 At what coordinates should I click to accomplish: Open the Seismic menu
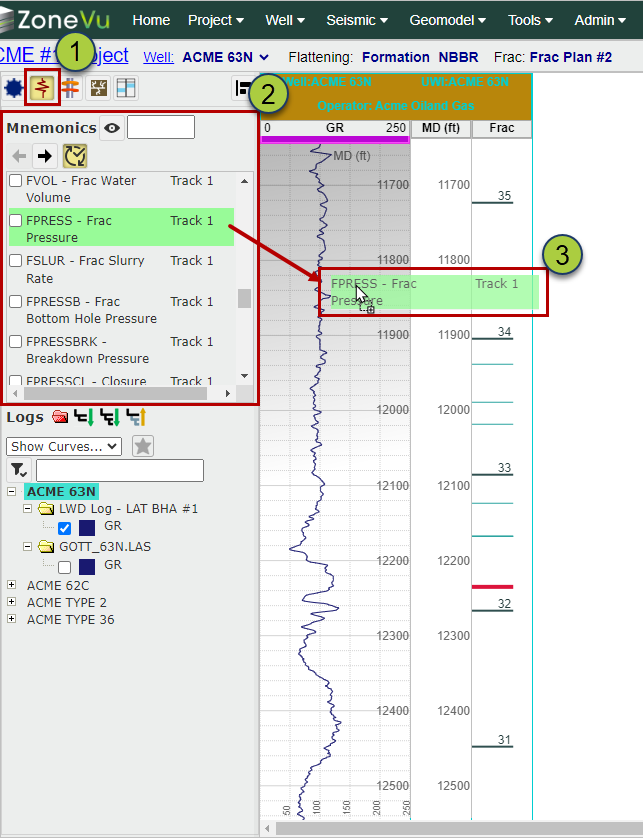[357, 20]
